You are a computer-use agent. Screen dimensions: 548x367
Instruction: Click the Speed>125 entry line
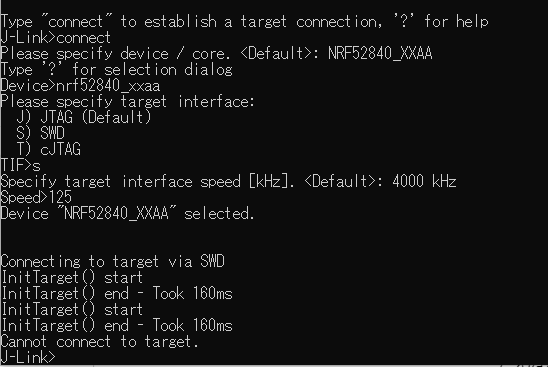point(36,197)
